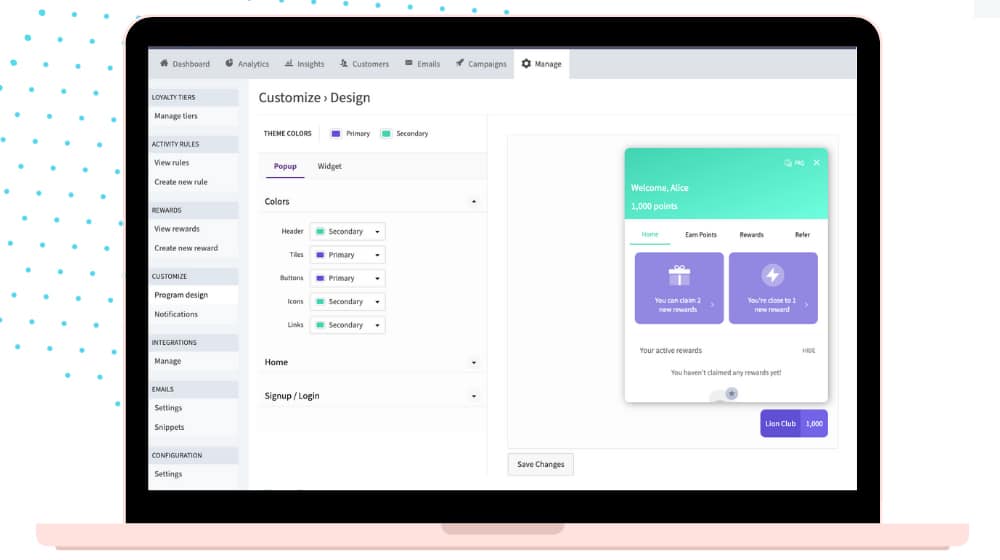Click the Dashboard home icon
Screen dimensions: 1000x560
164,63
